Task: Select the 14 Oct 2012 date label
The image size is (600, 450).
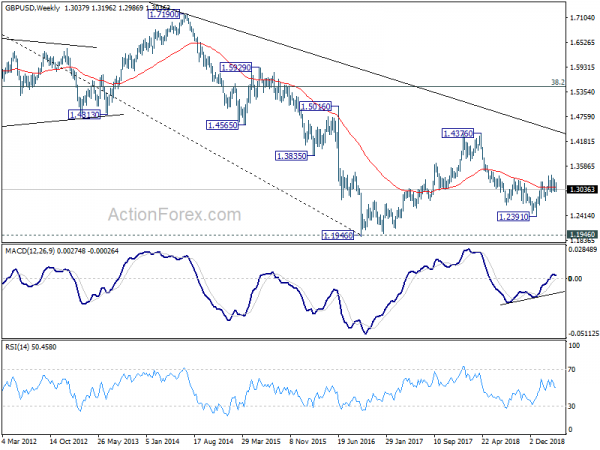Action: (x=68, y=441)
